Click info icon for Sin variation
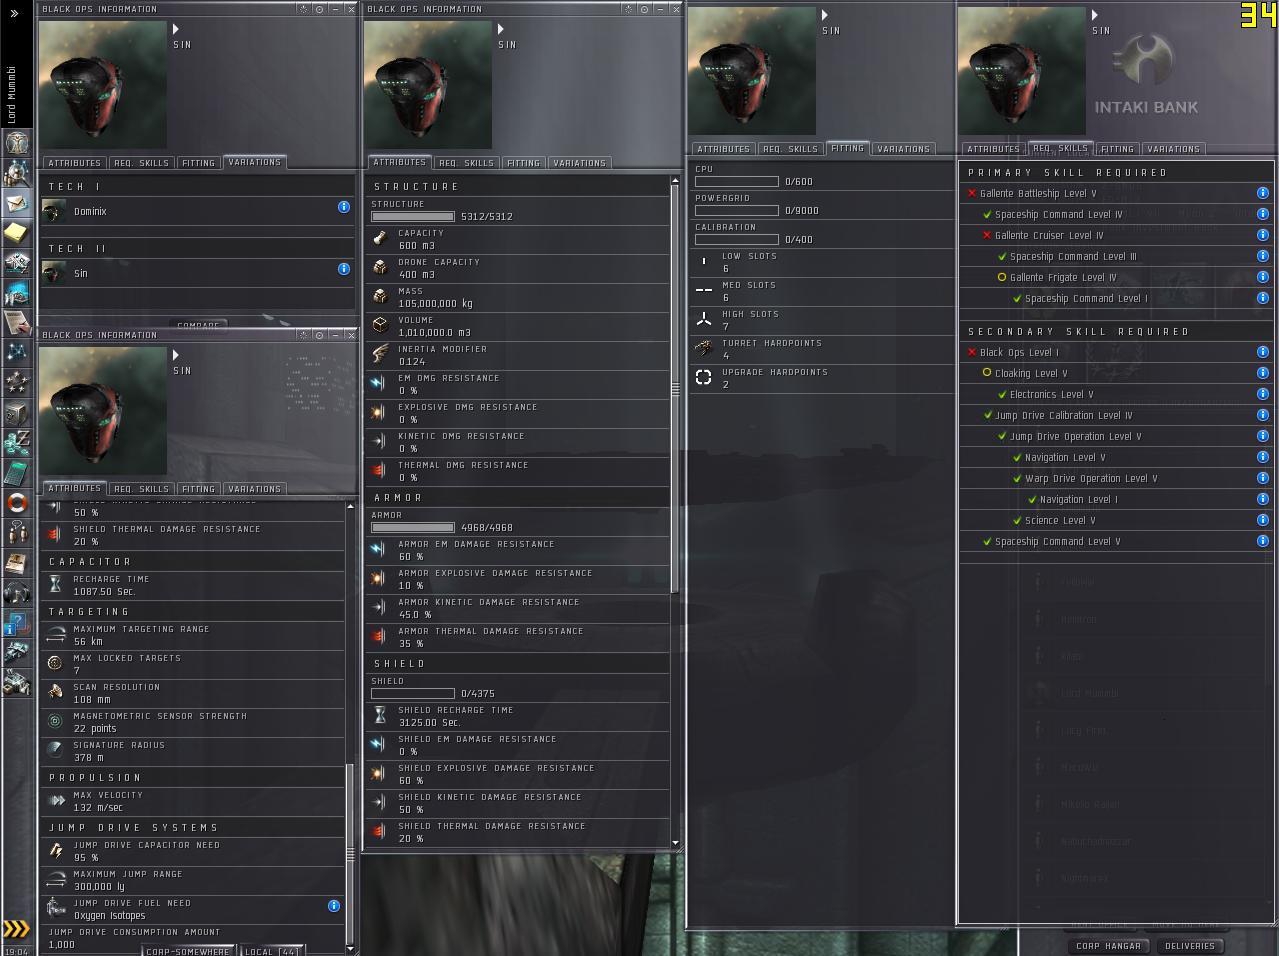This screenshot has height=956, width=1279. (344, 269)
